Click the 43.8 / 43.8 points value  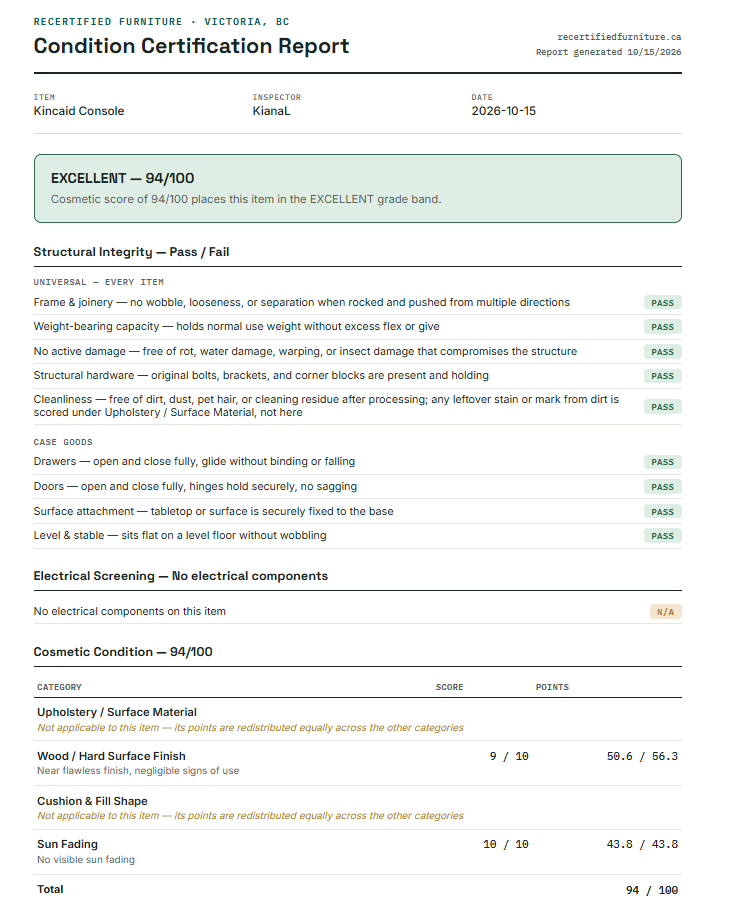642,844
